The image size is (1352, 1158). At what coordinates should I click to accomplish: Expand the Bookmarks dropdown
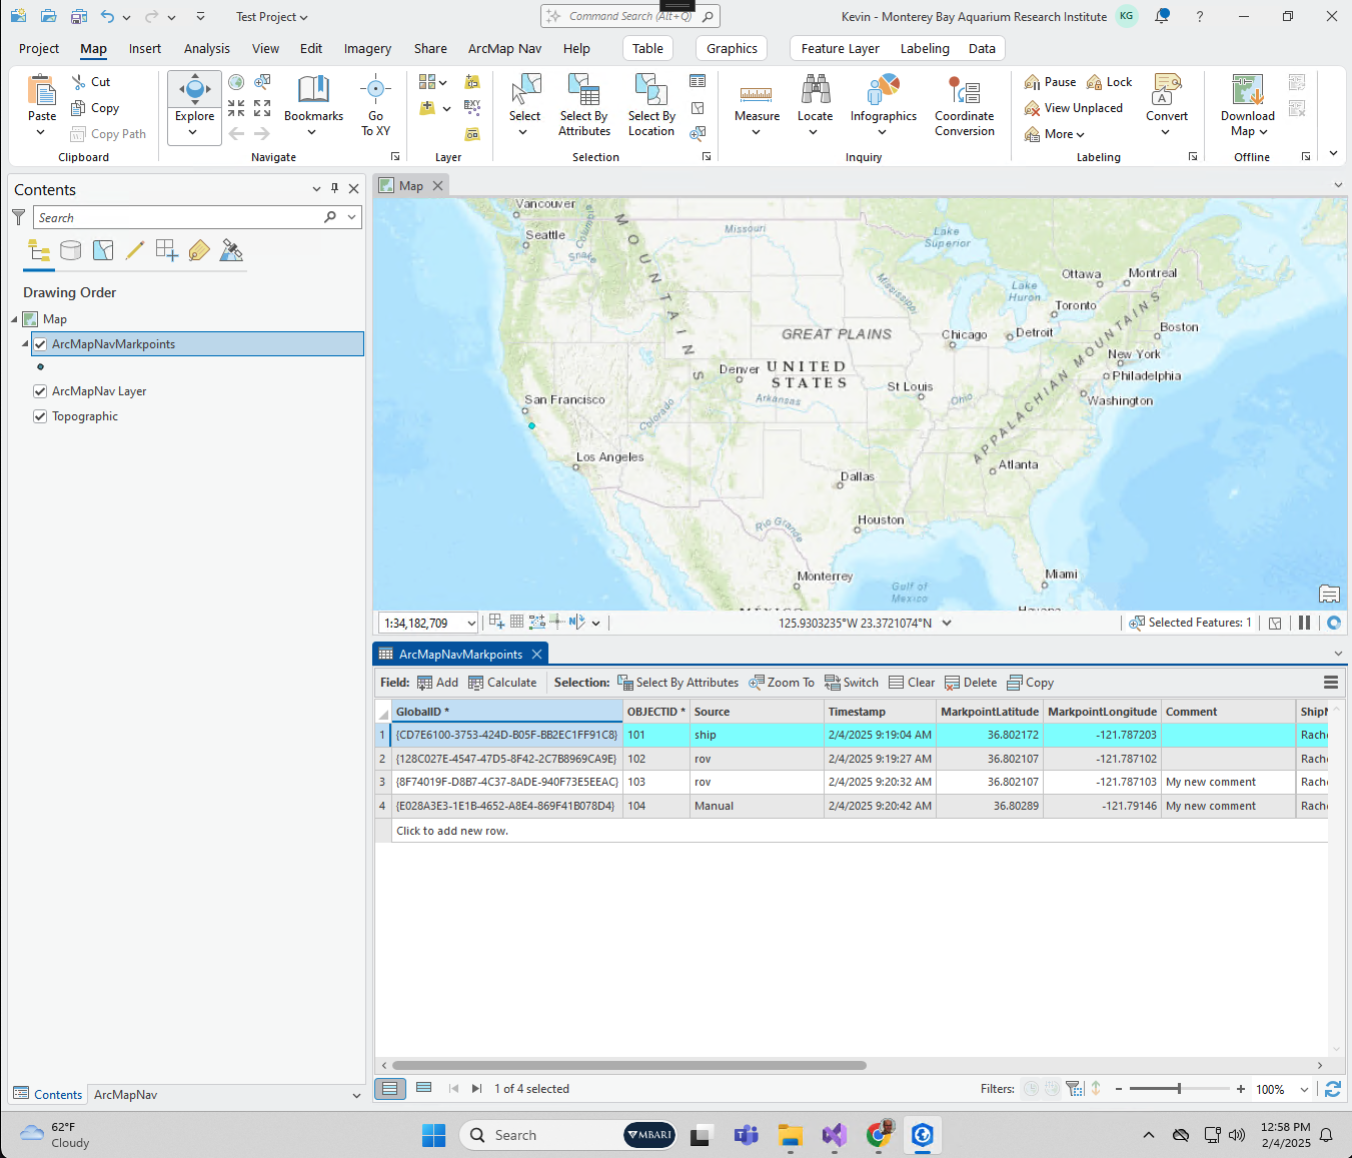click(x=313, y=132)
